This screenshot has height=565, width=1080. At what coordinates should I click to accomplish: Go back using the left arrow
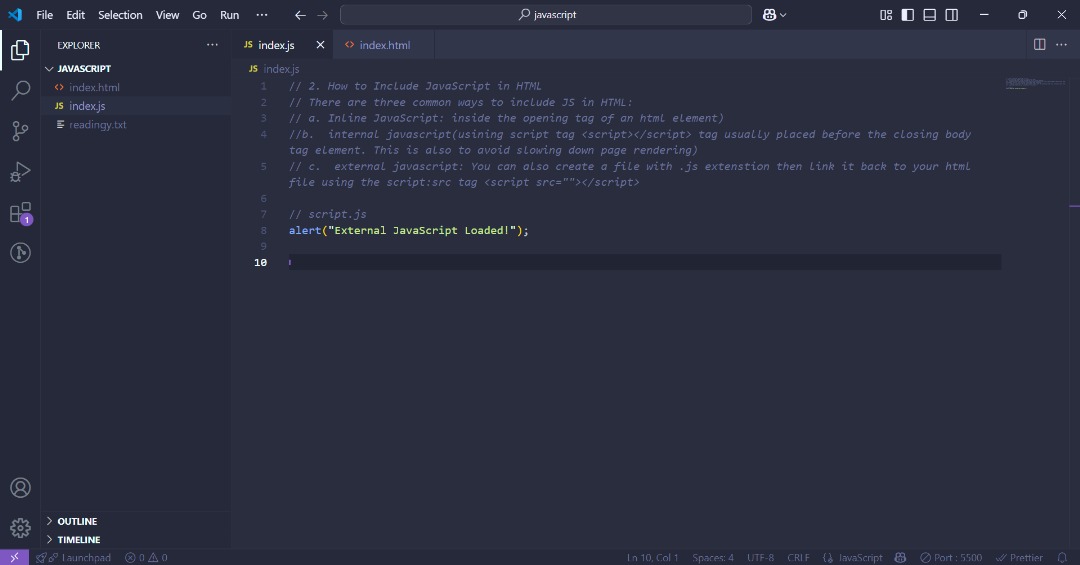pyautogui.click(x=300, y=14)
